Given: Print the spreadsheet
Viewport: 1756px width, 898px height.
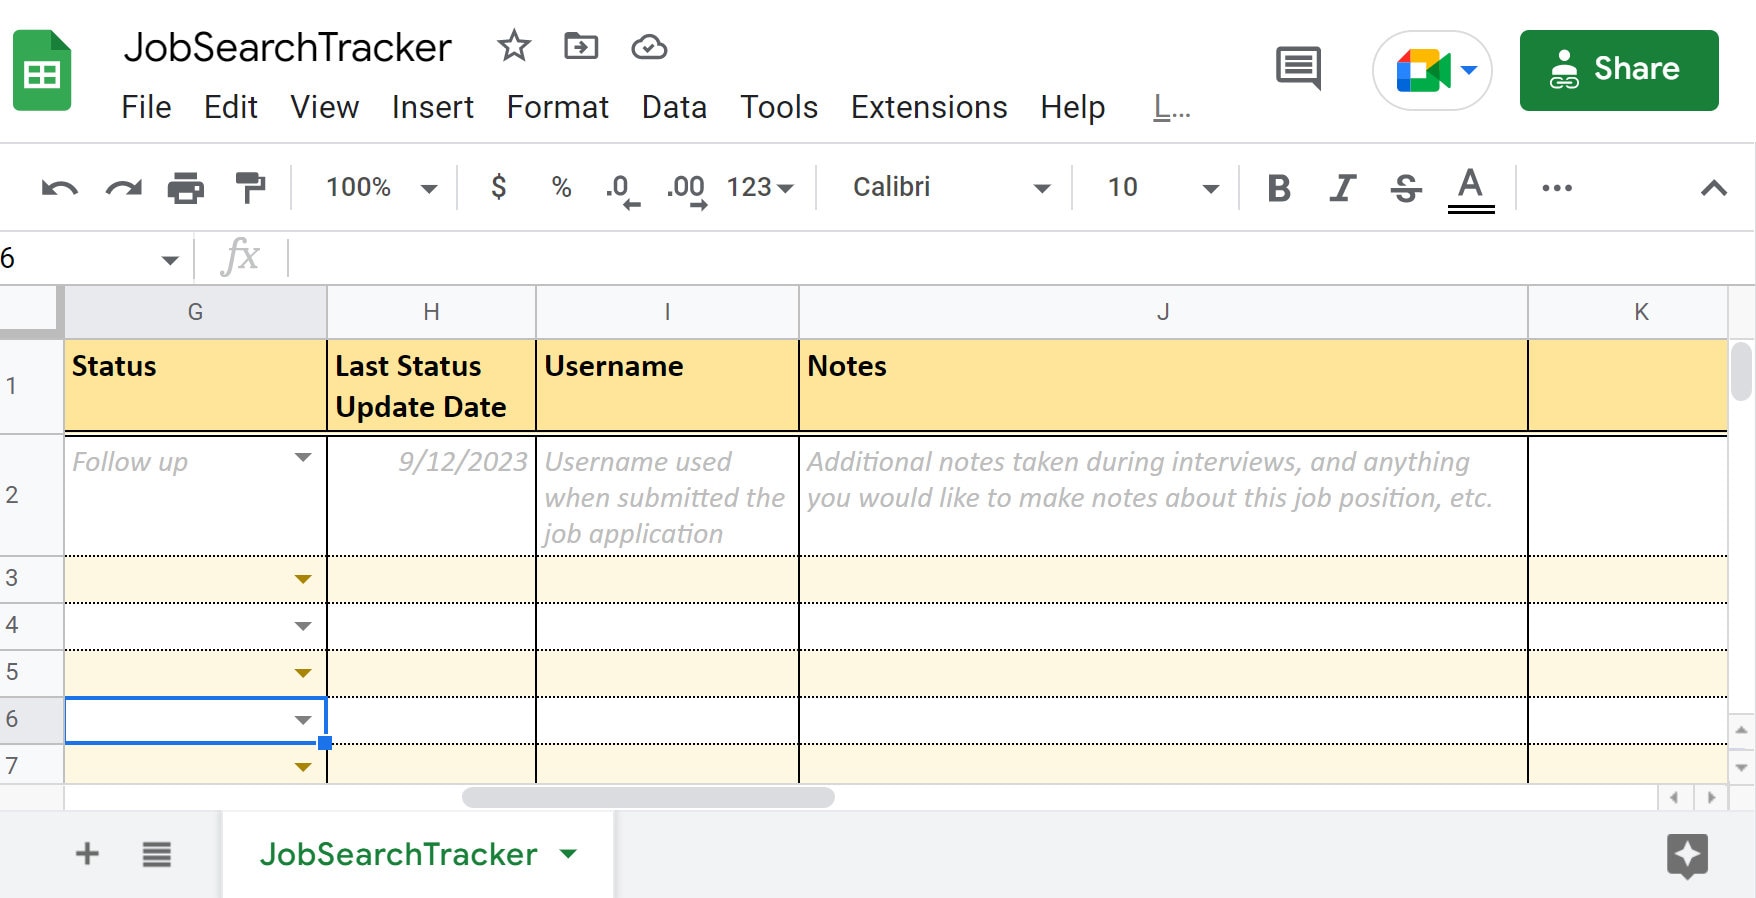Looking at the screenshot, I should [x=186, y=188].
